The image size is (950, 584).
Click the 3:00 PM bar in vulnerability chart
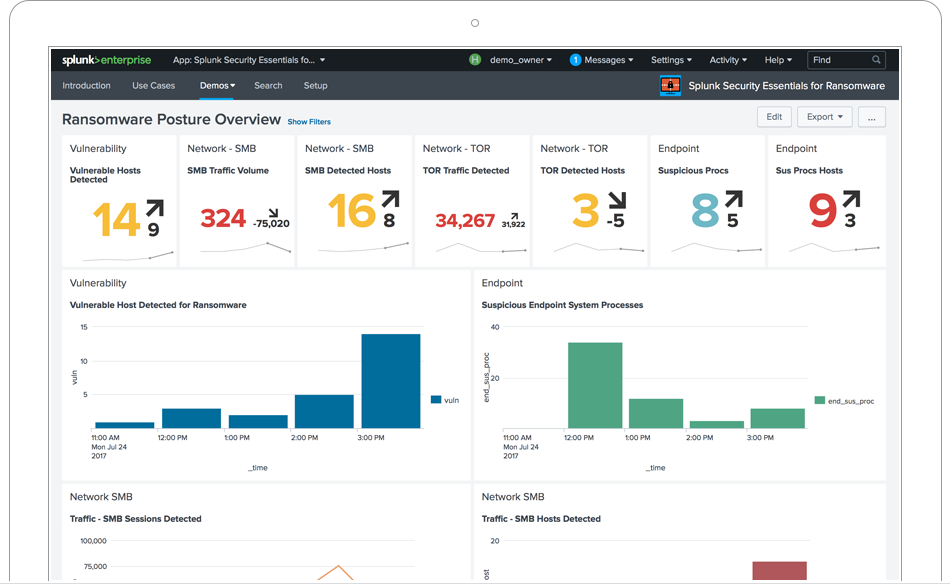click(x=391, y=381)
